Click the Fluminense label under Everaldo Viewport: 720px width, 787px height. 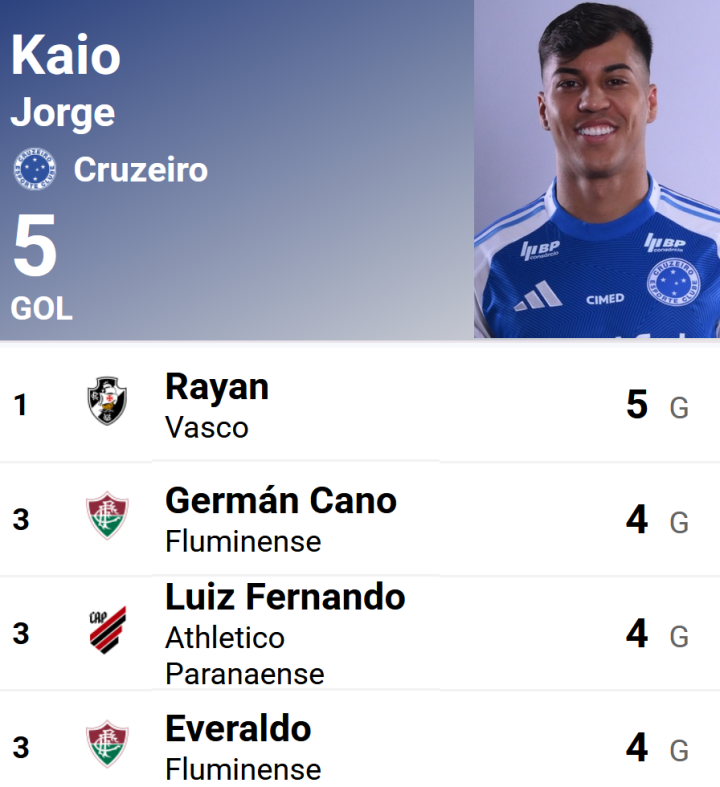243,769
